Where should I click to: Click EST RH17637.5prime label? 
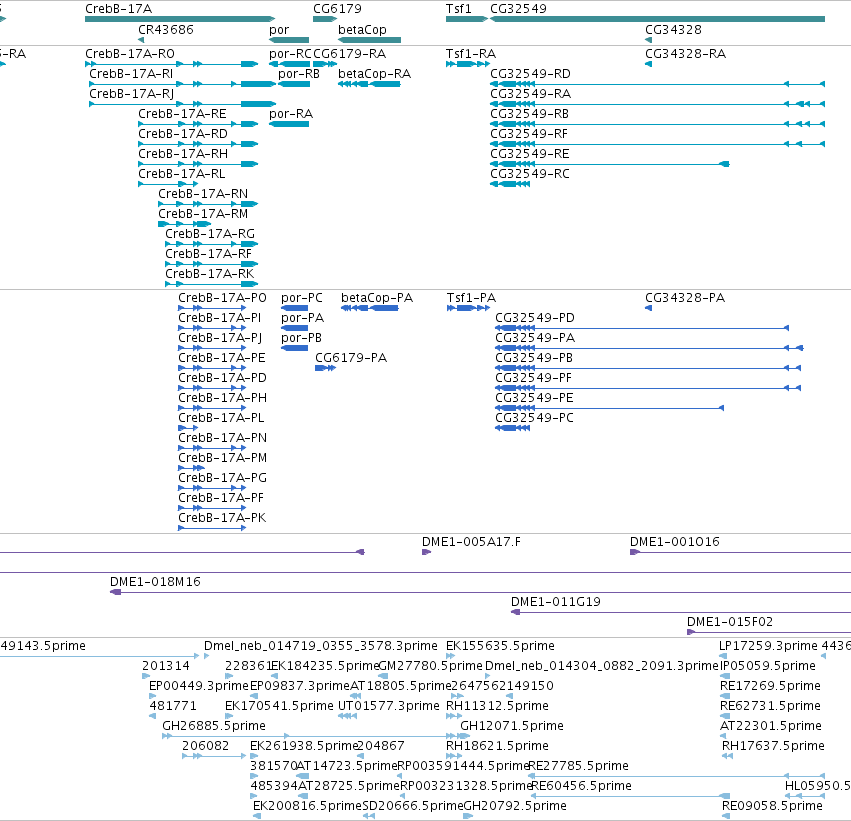[x=773, y=746]
